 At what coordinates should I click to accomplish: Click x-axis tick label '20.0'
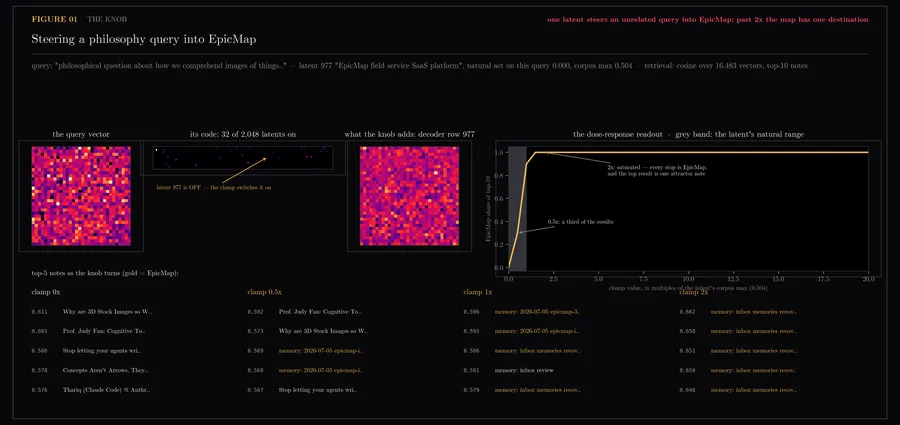868,279
